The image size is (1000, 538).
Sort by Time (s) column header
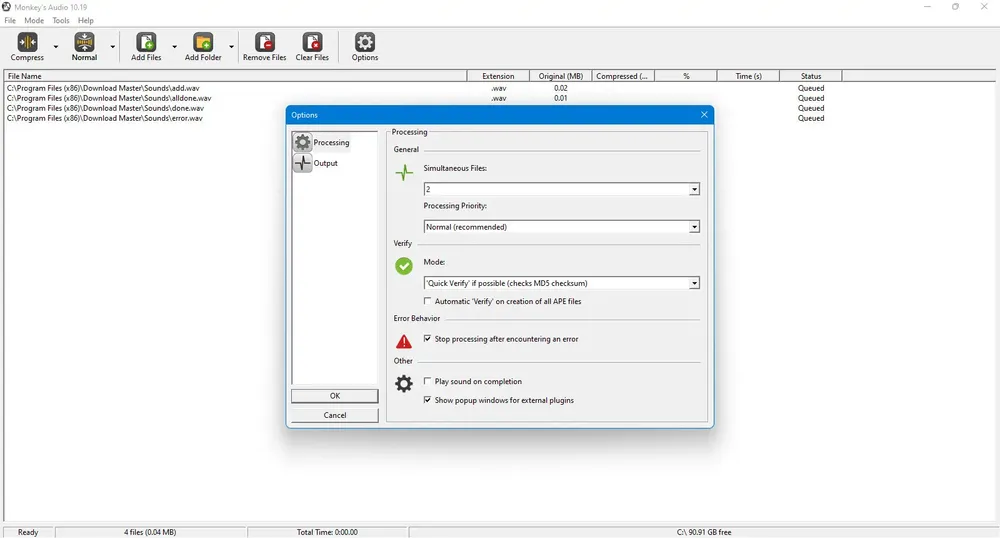click(749, 76)
